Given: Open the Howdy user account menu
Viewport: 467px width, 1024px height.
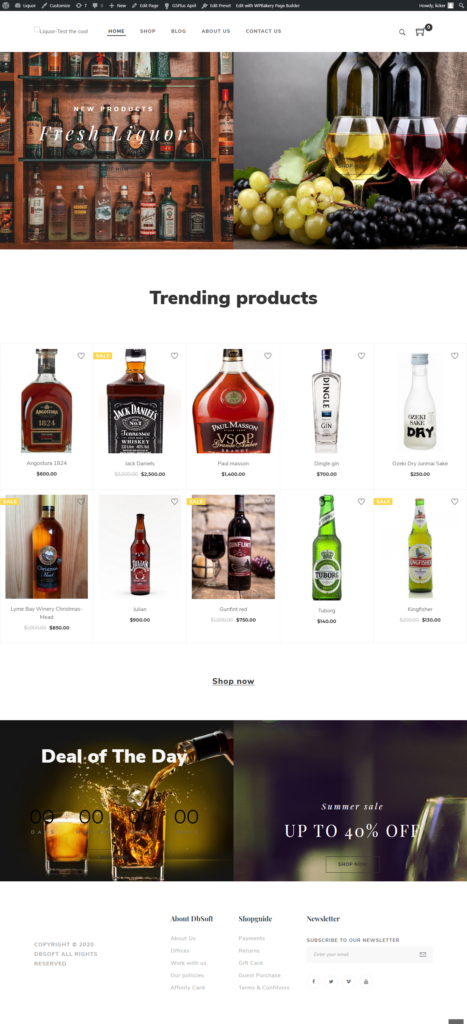Looking at the screenshot, I should [x=435, y=5].
